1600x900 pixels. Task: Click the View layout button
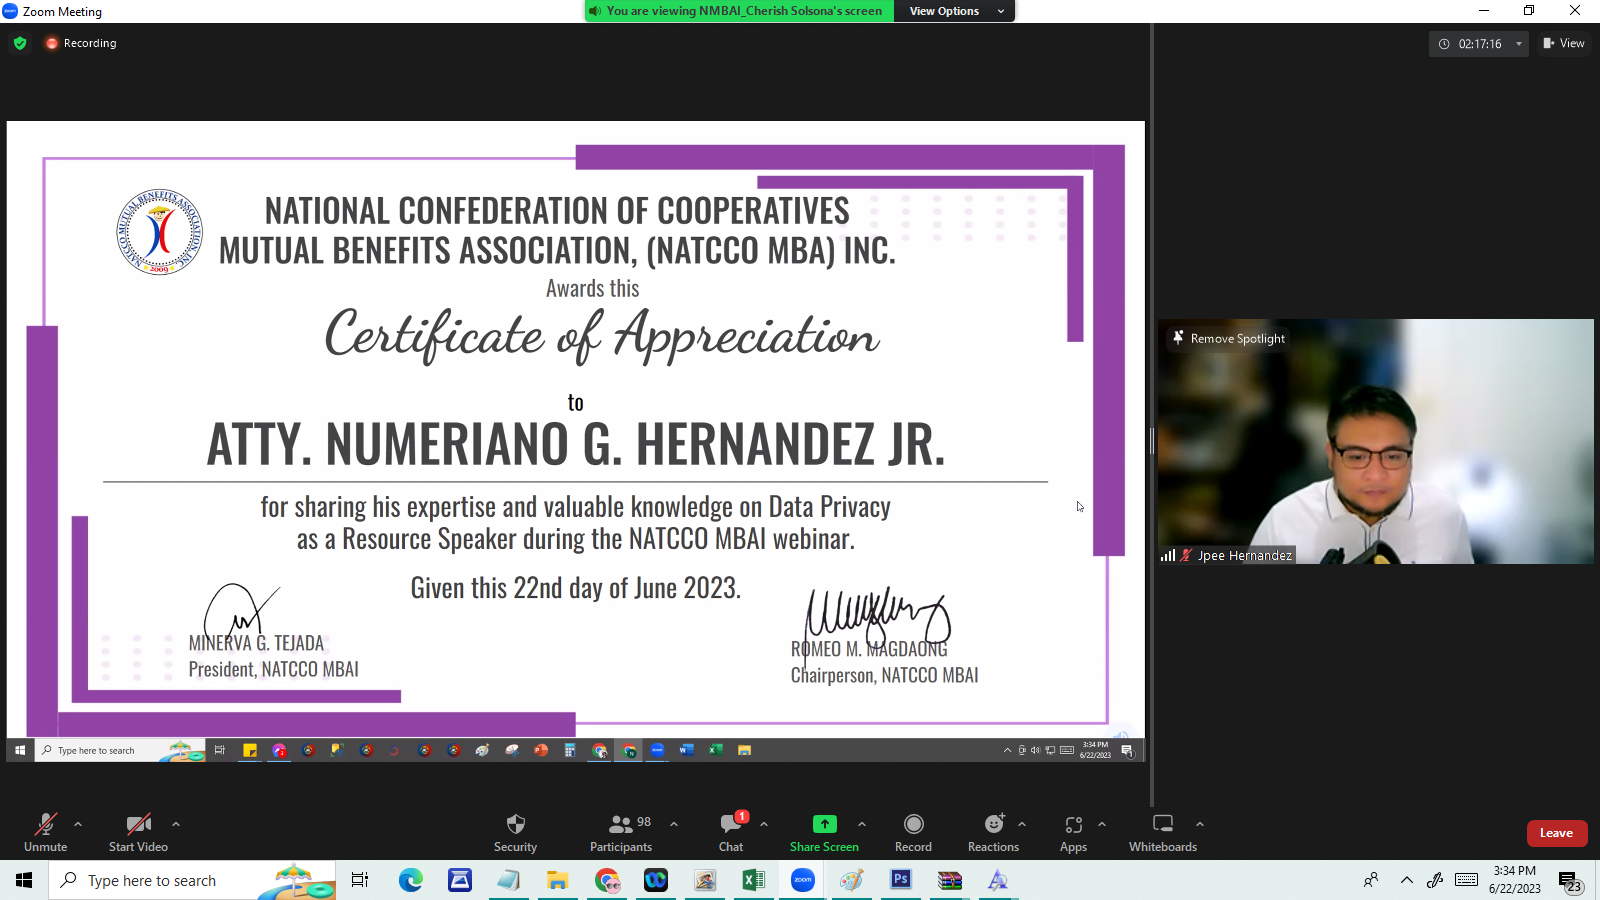[x=1564, y=43]
